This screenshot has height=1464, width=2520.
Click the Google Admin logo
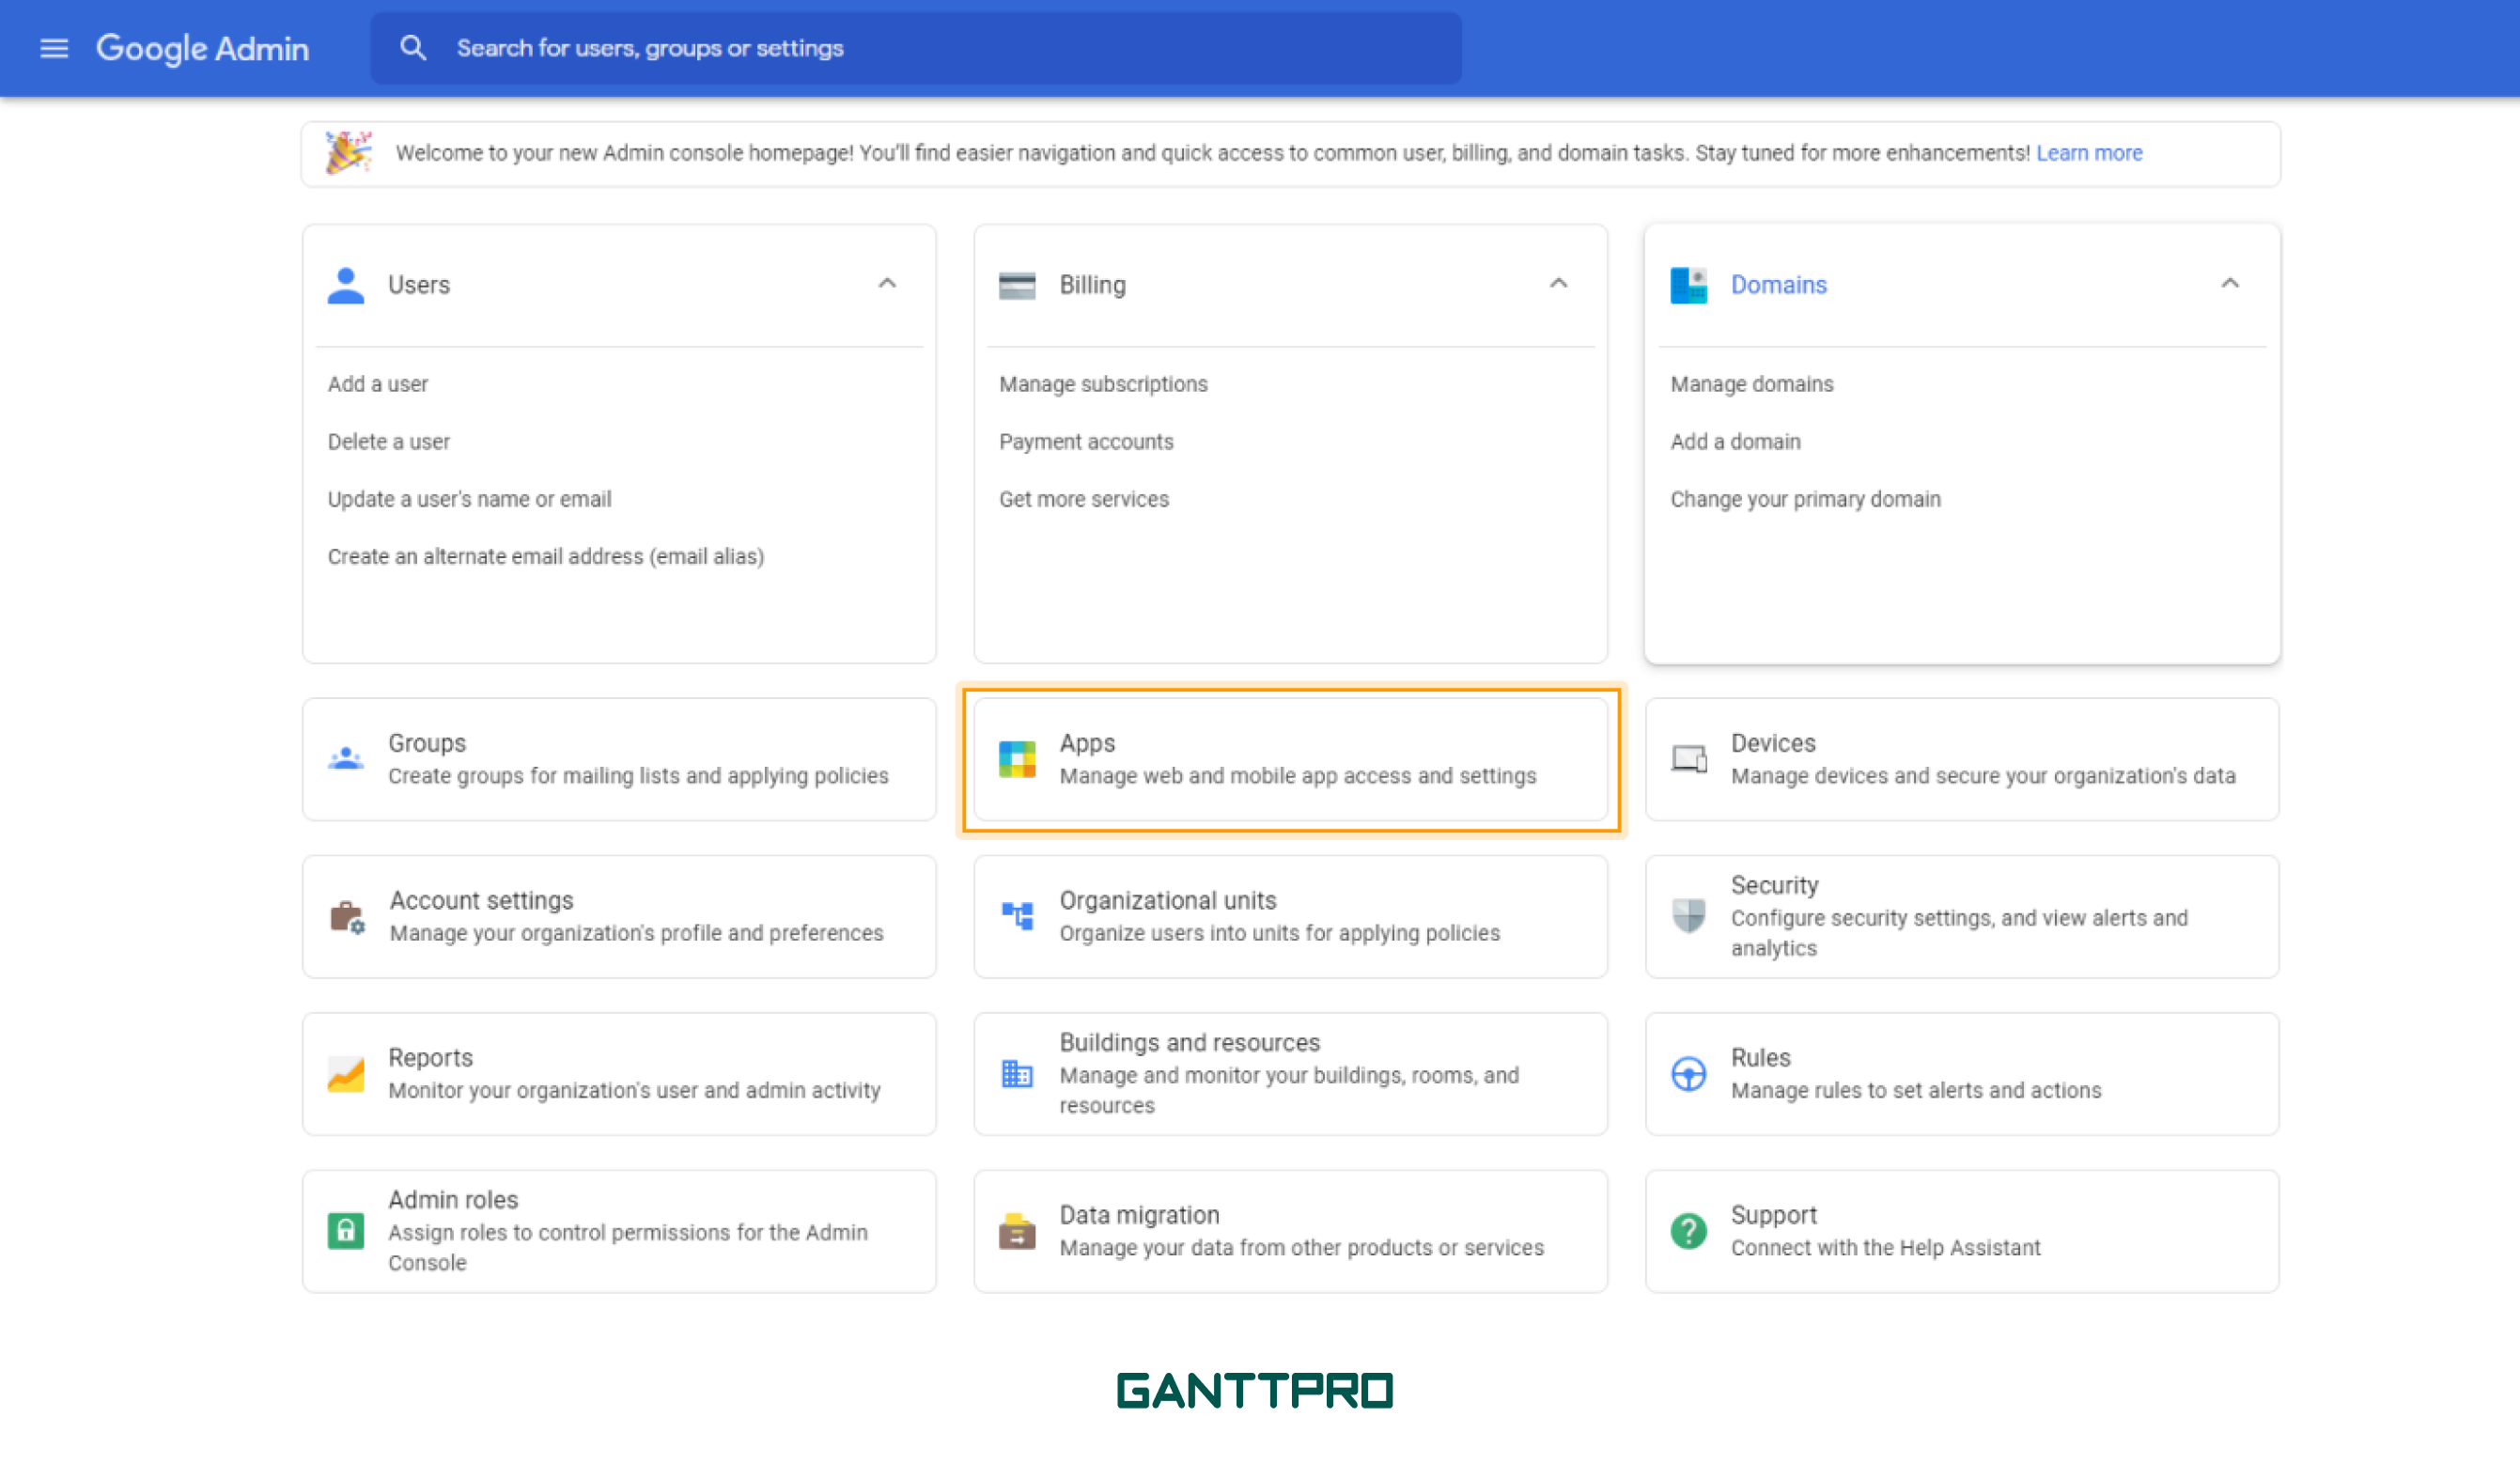tap(202, 48)
